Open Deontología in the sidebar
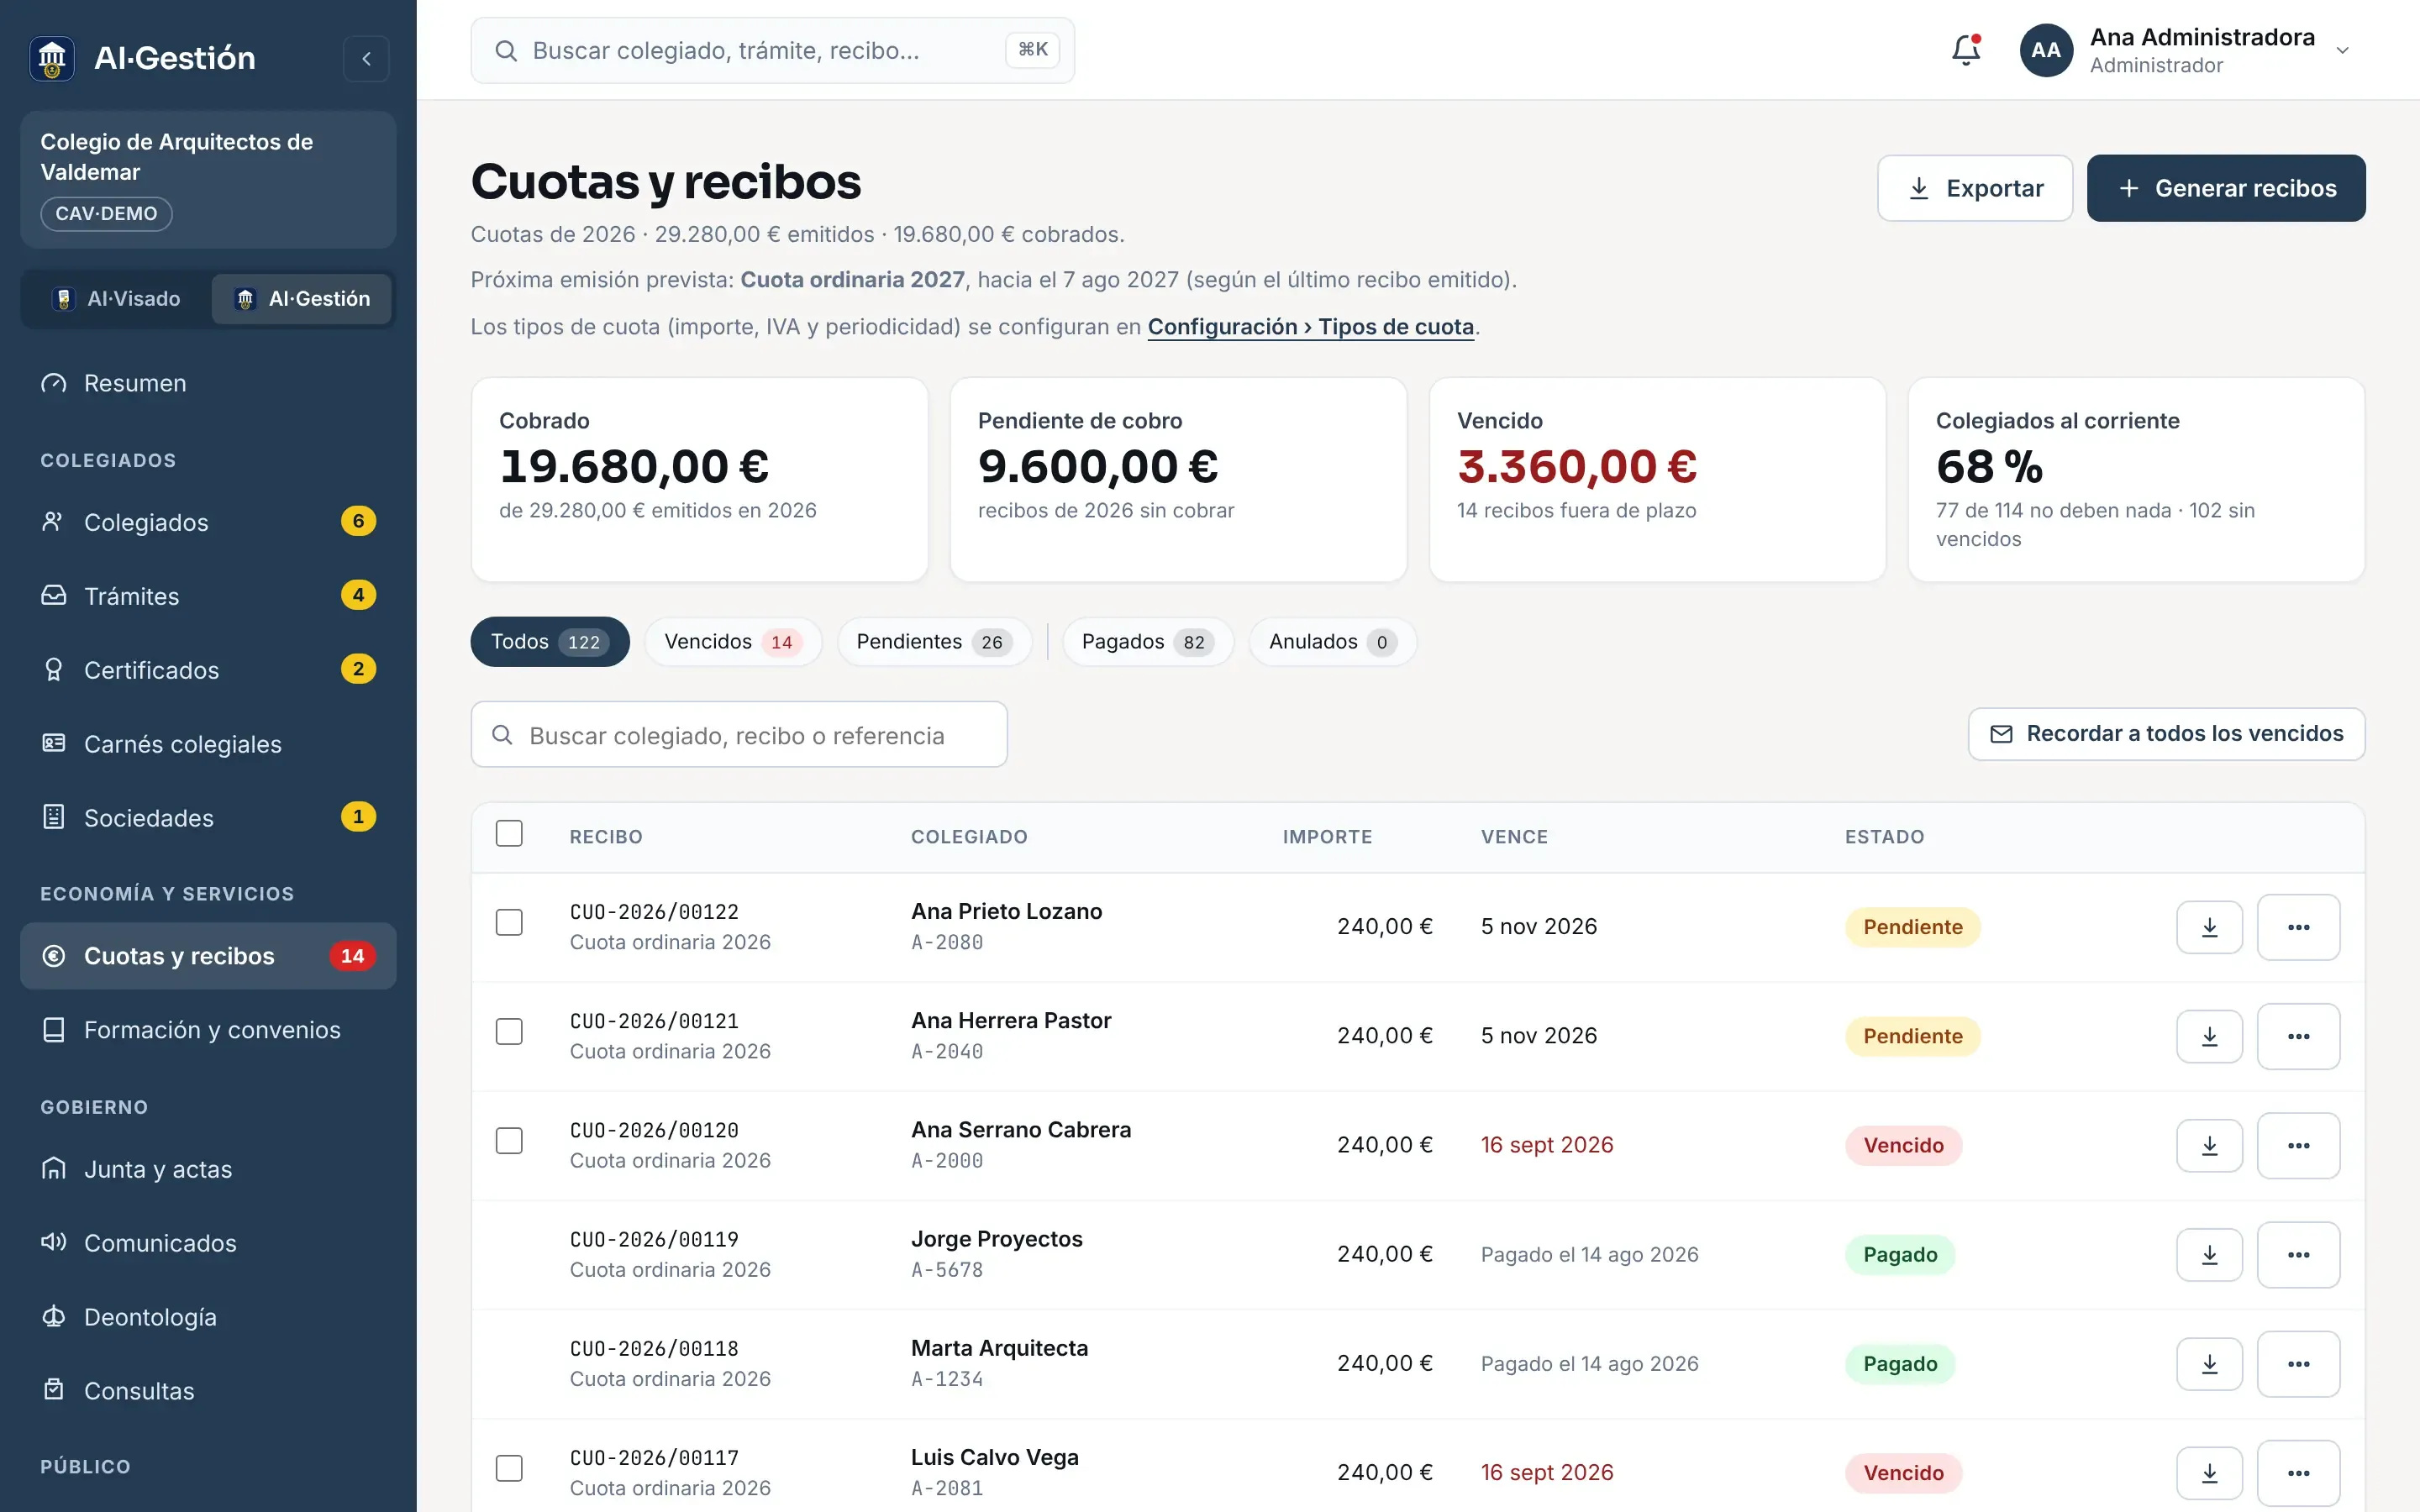 (208, 1317)
